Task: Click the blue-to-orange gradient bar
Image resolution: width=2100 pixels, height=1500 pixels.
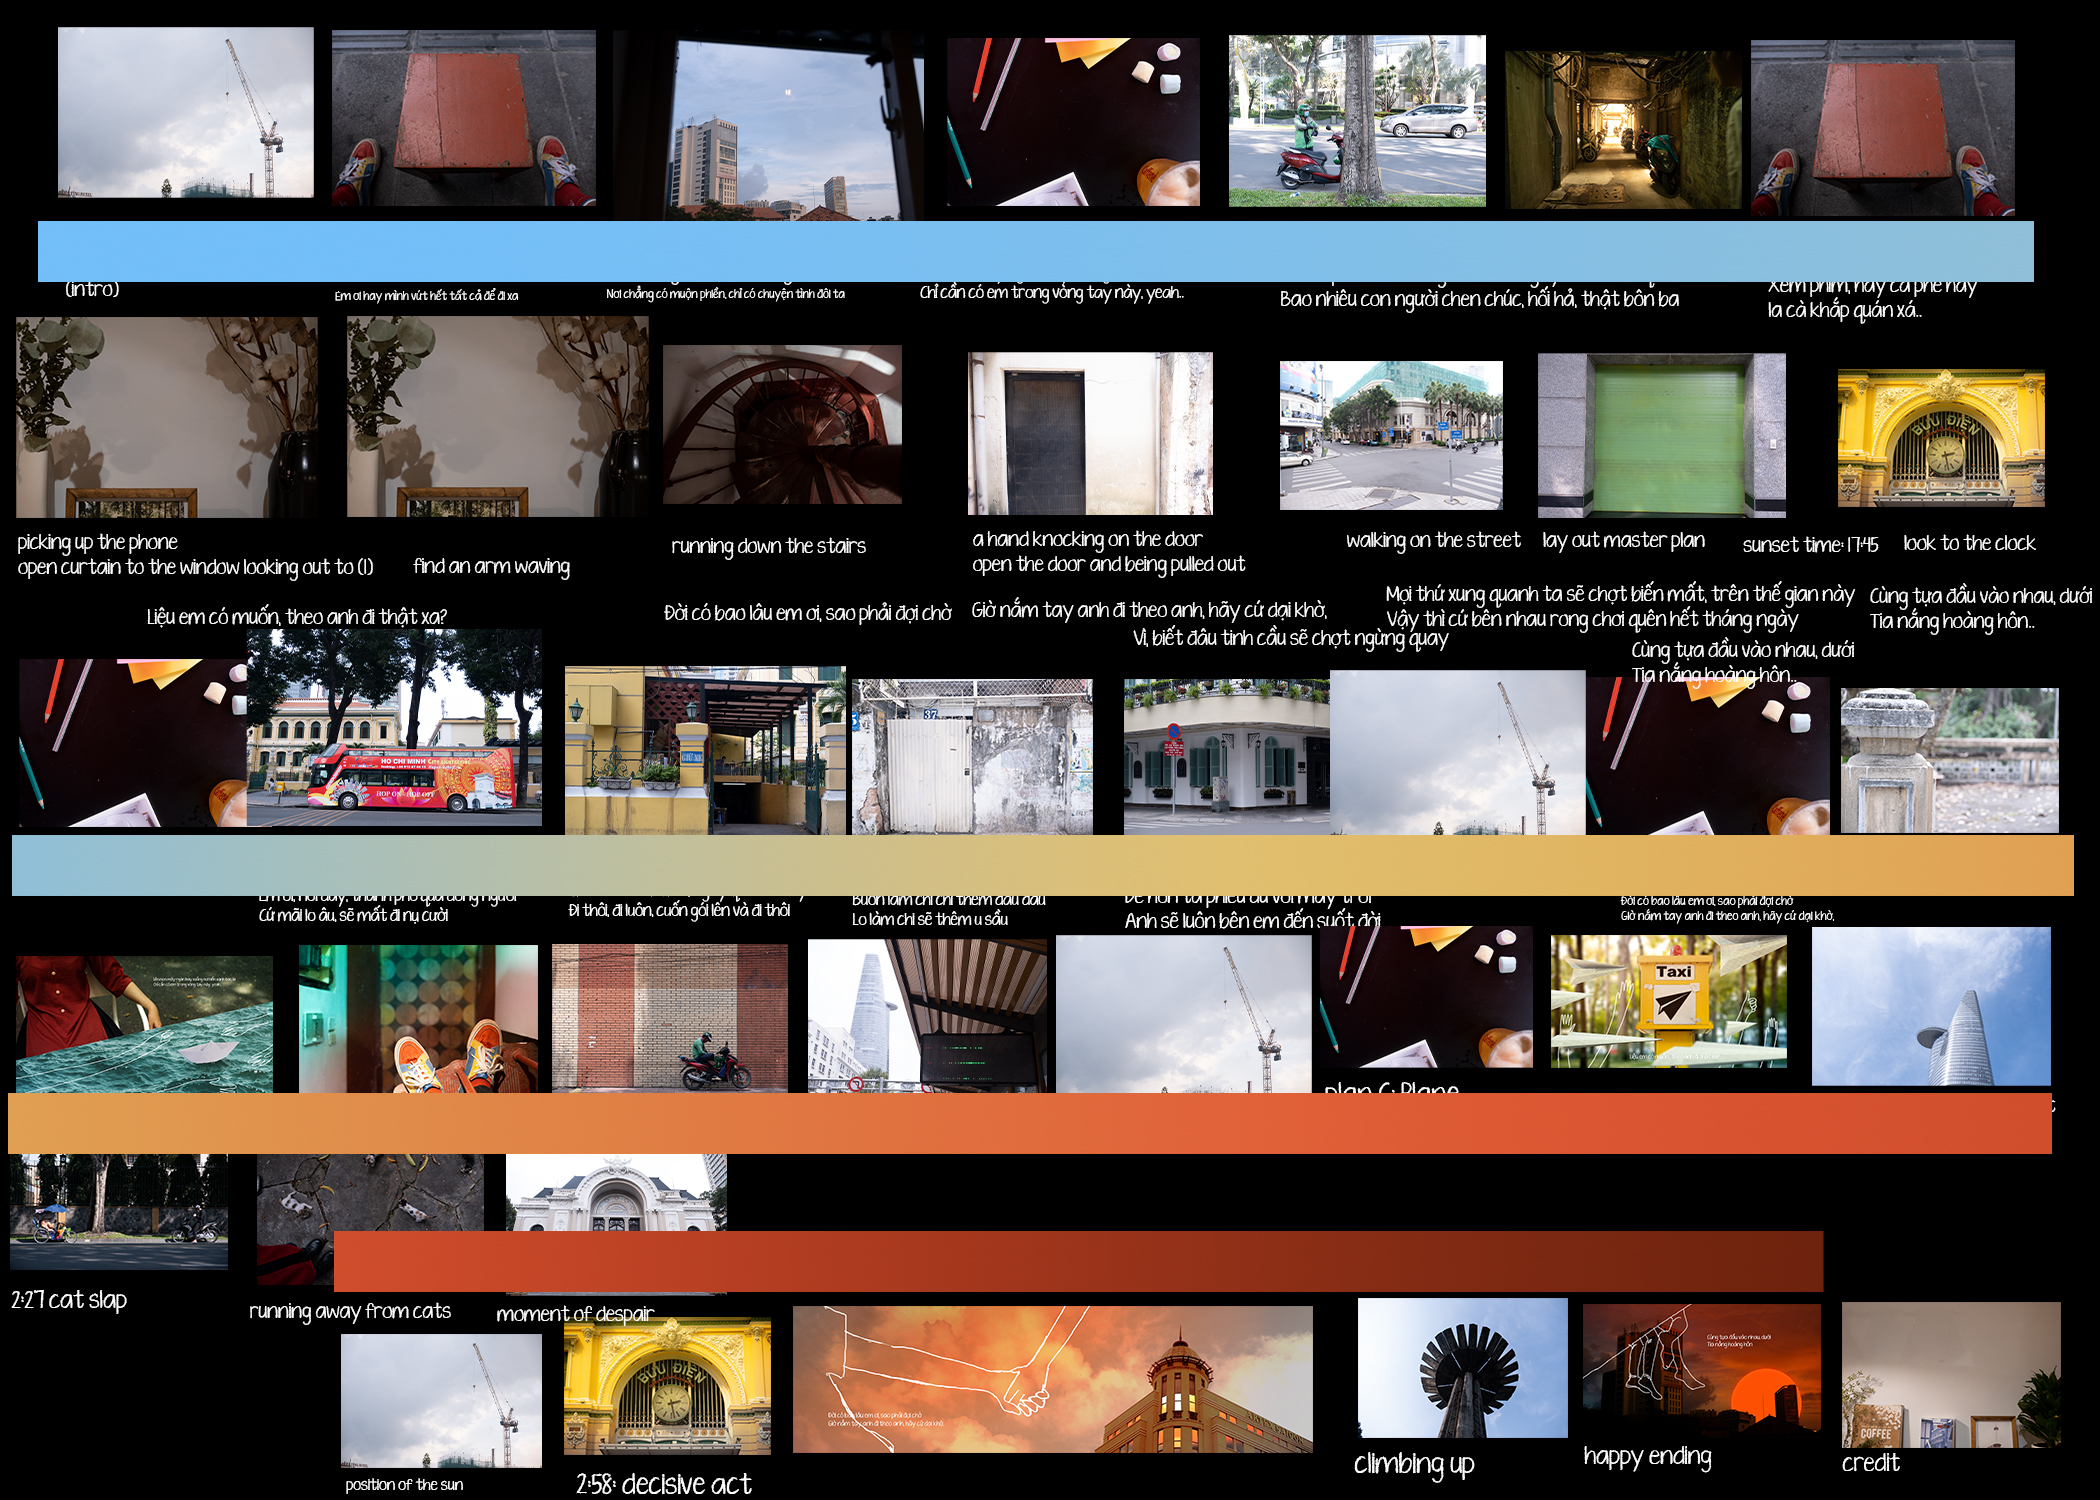Action: coord(1042,866)
